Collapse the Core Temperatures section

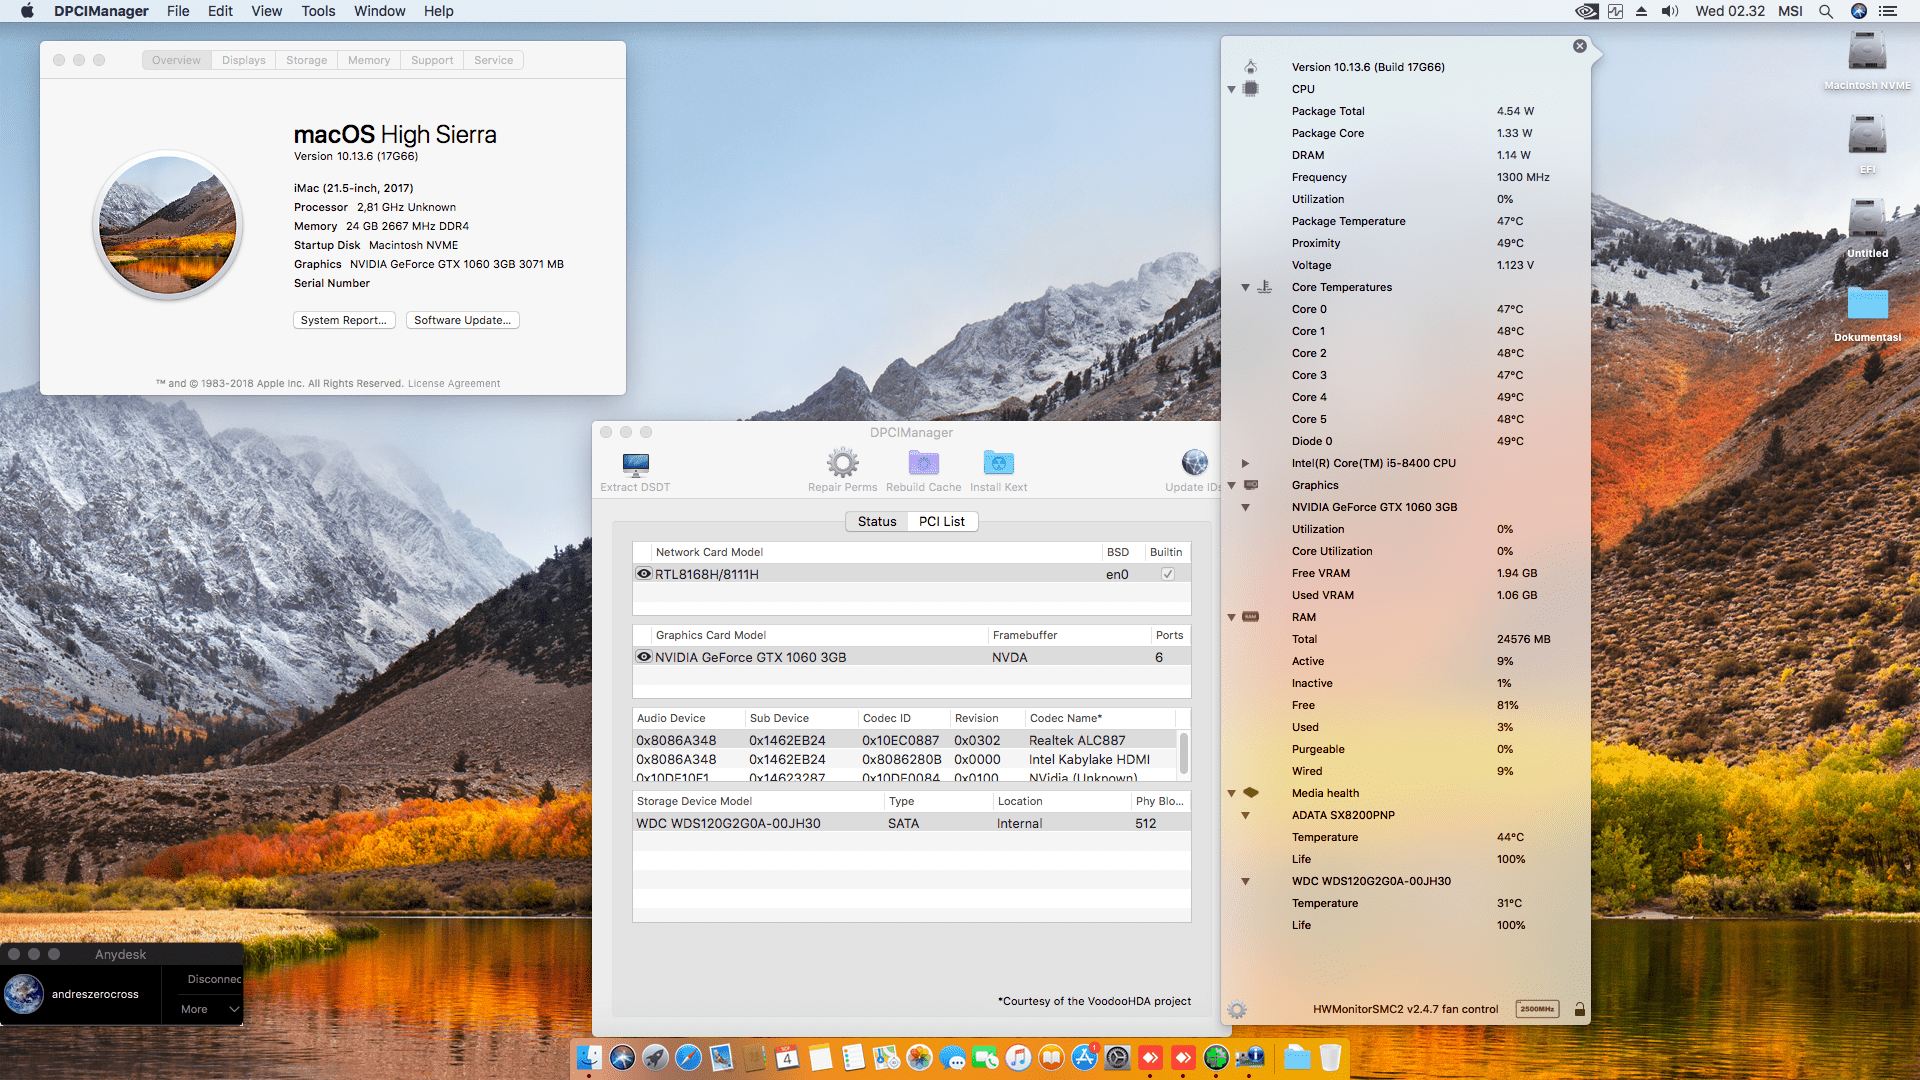click(1245, 287)
